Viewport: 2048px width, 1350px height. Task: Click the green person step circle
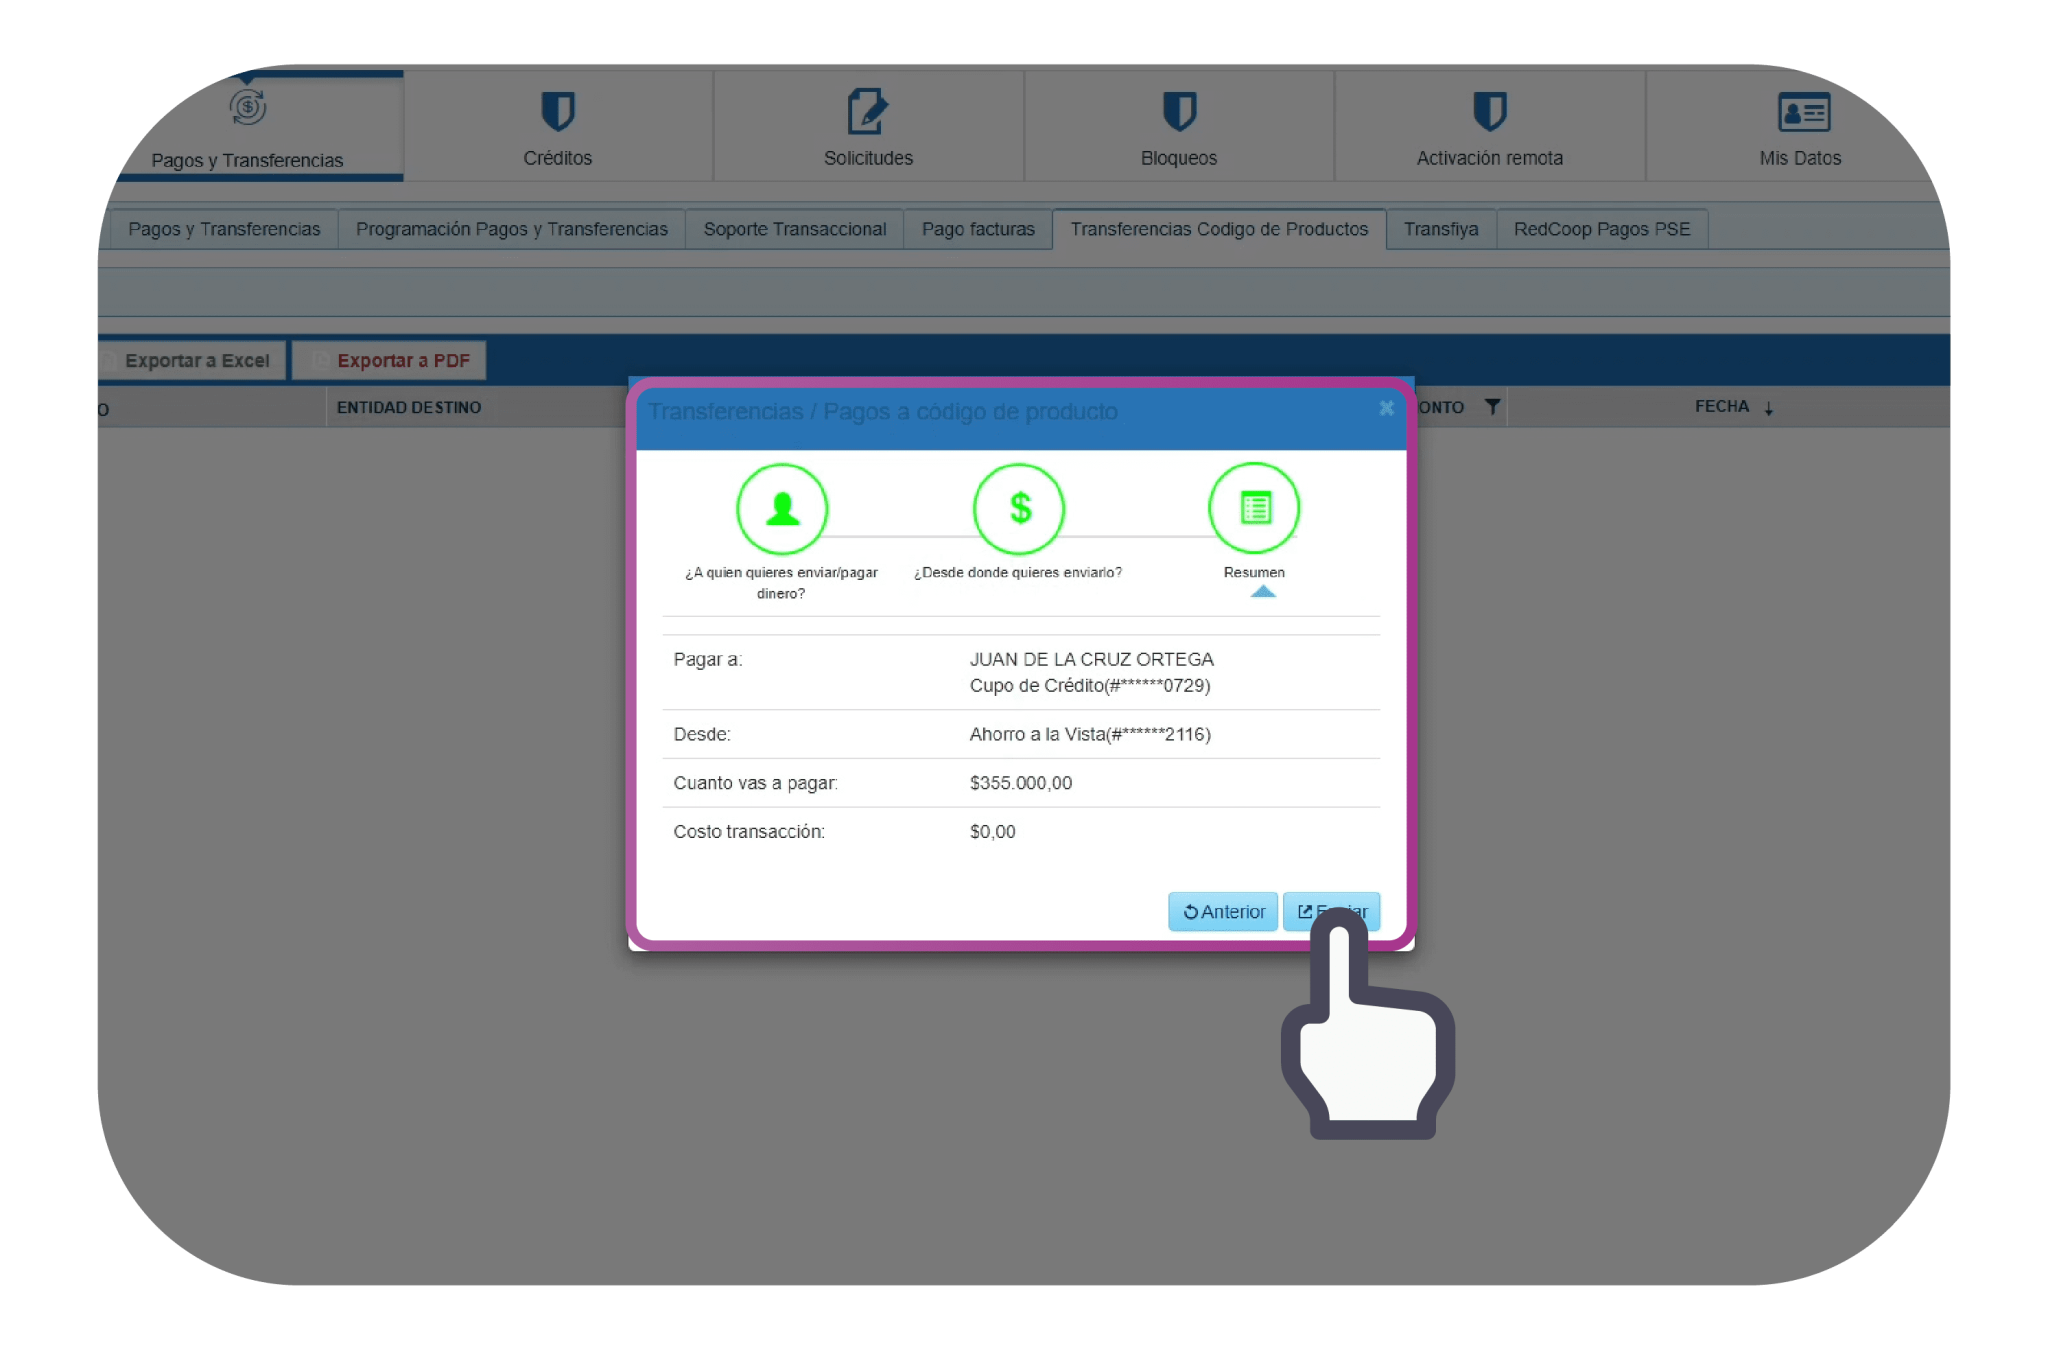(x=782, y=509)
